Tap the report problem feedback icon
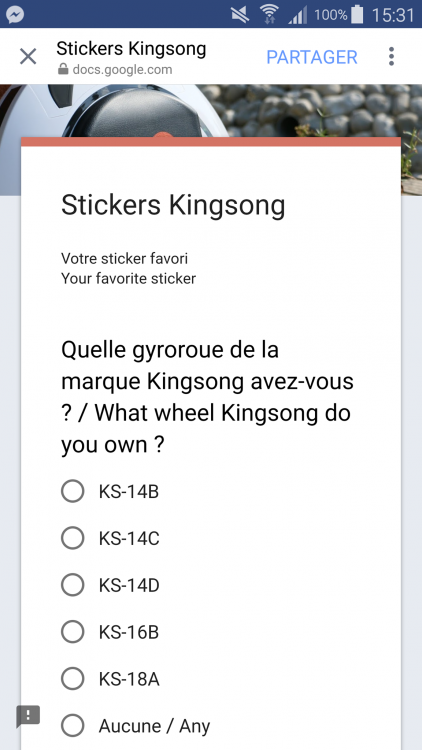The image size is (422, 750). pos(28,716)
